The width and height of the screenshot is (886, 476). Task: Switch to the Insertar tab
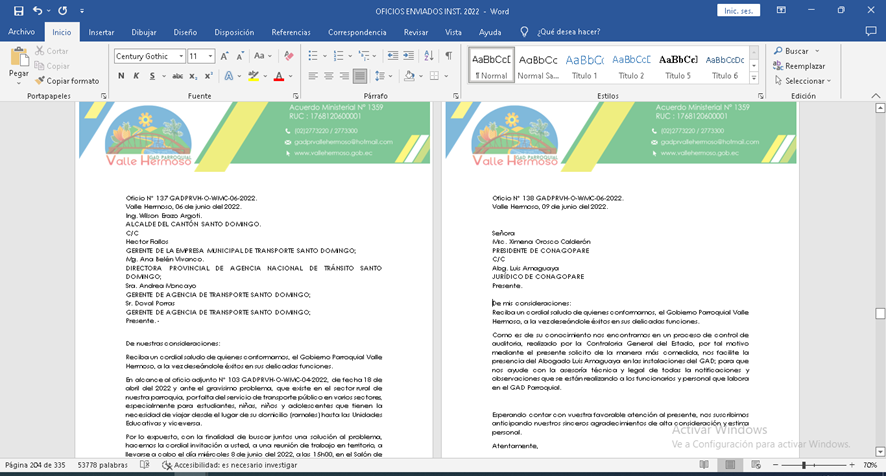coord(101,32)
